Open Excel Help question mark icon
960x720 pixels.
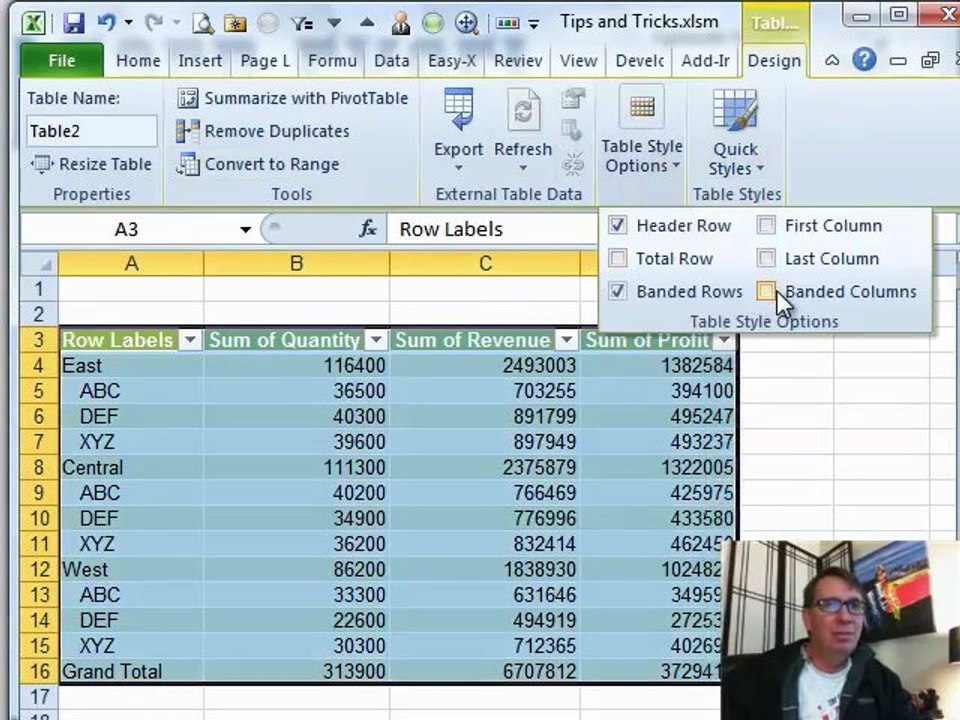point(864,60)
